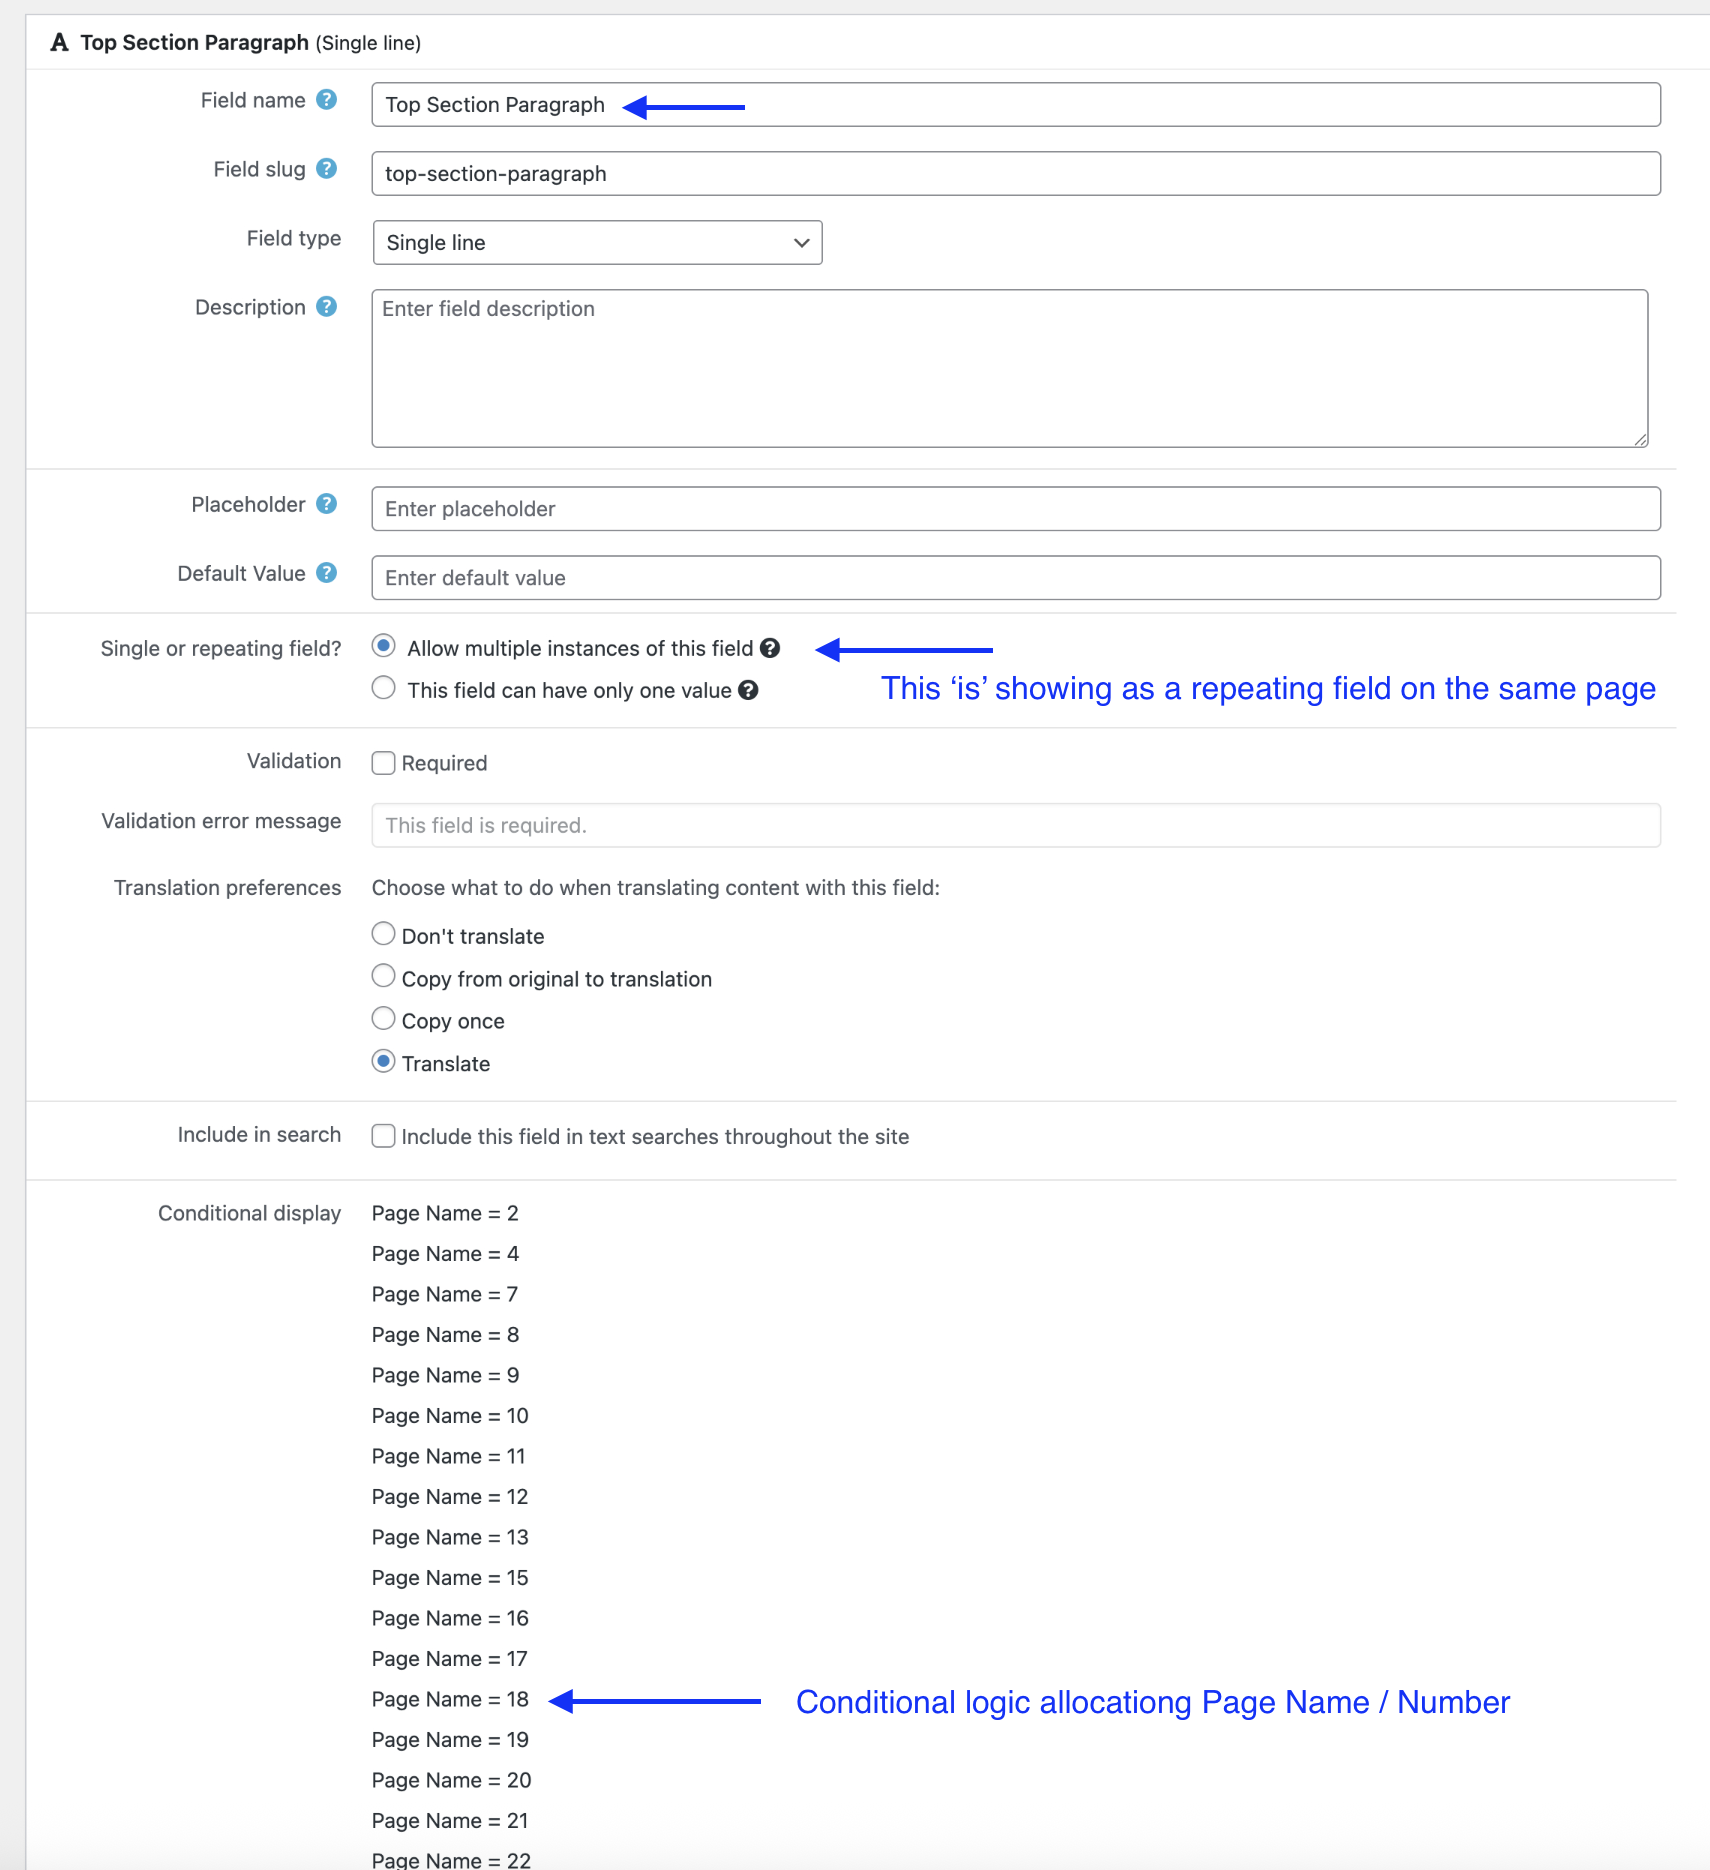The image size is (1710, 1870).
Task: Click the help icon beside Field name
Action: (x=326, y=100)
